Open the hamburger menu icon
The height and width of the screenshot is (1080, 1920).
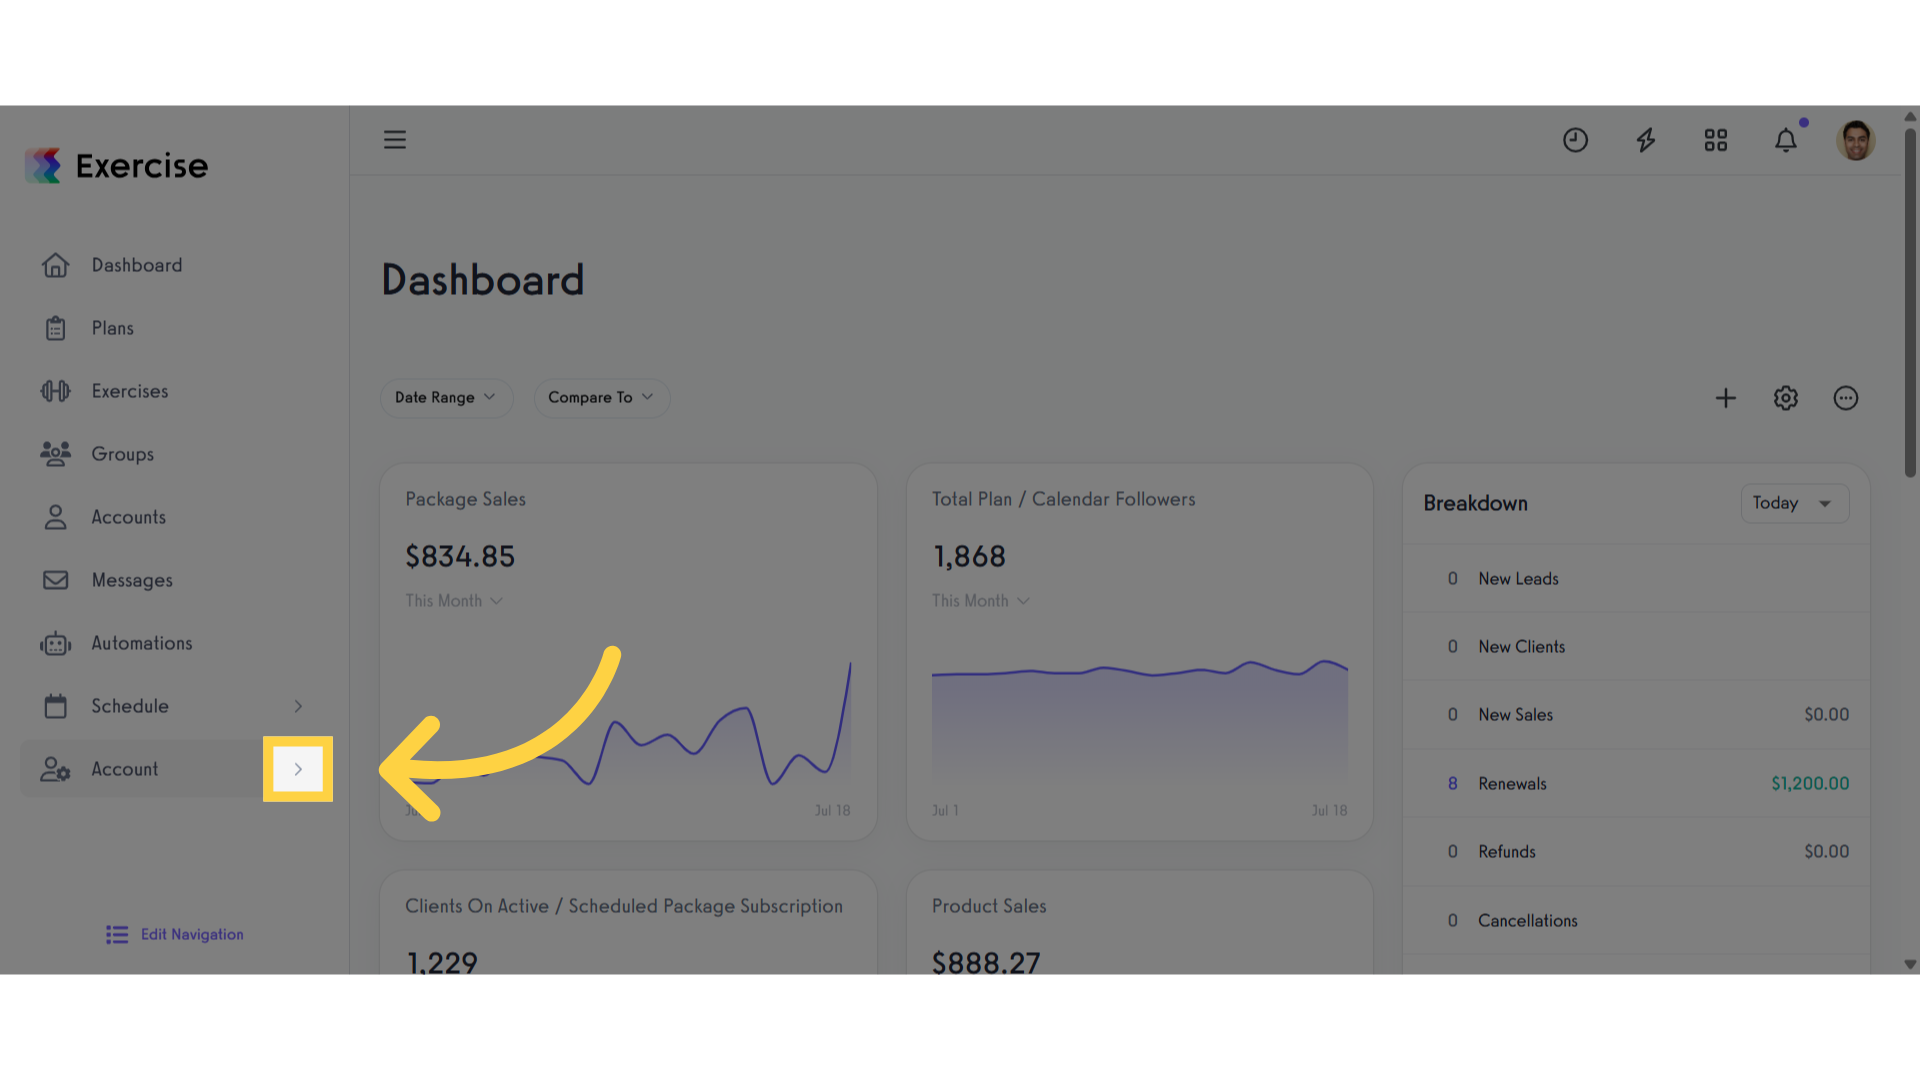pos(395,140)
